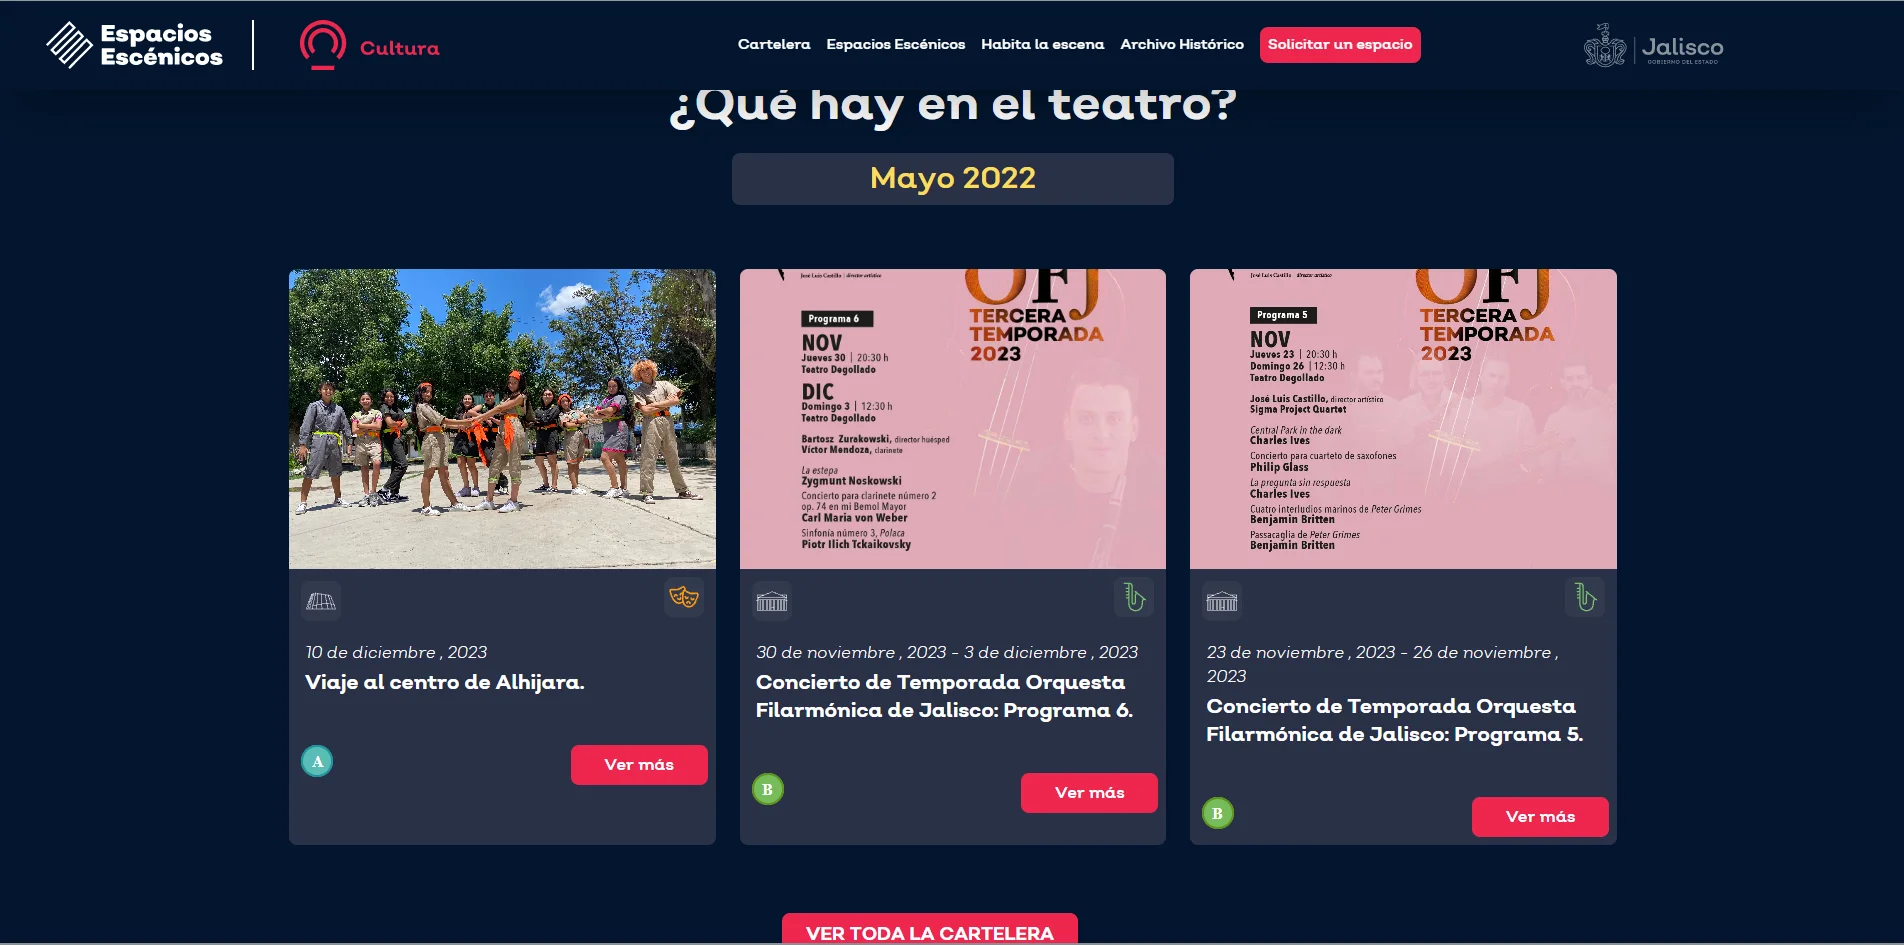This screenshot has width=1904, height=945.
Task: Click the date 10 de diciembre, 2023
Action: [396, 652]
